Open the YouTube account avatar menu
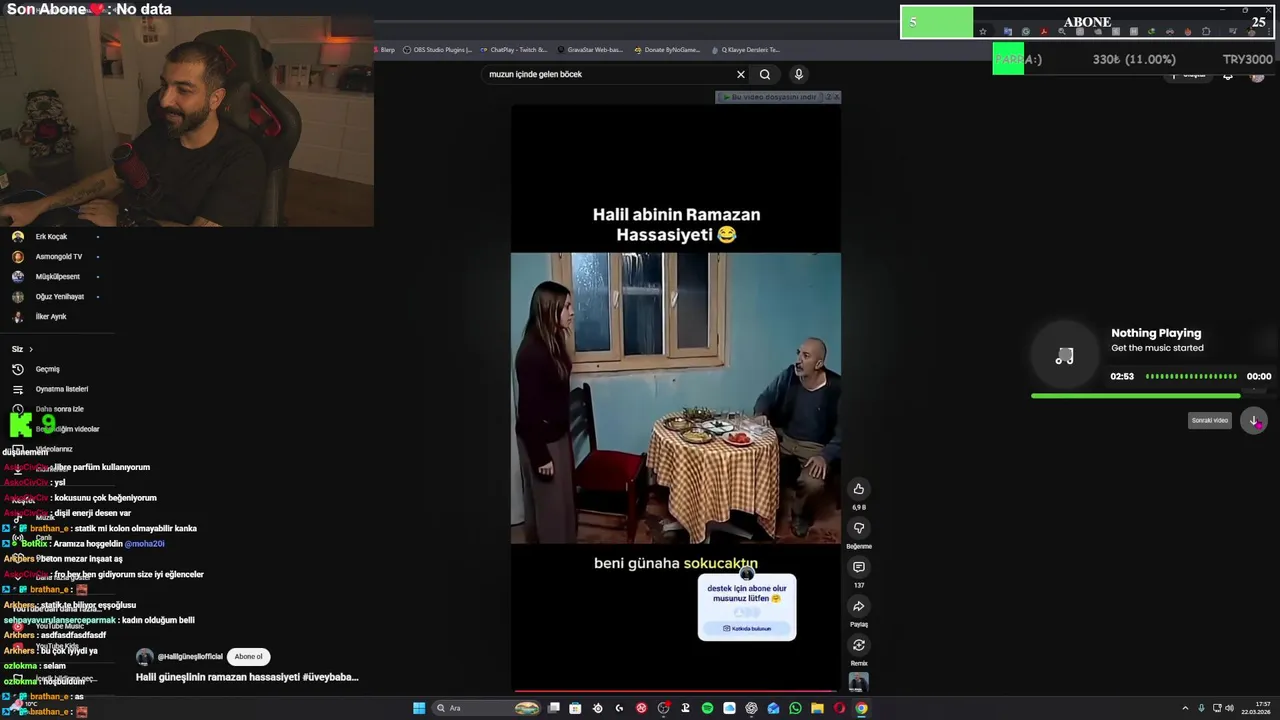The image size is (1280, 720). [1258, 75]
